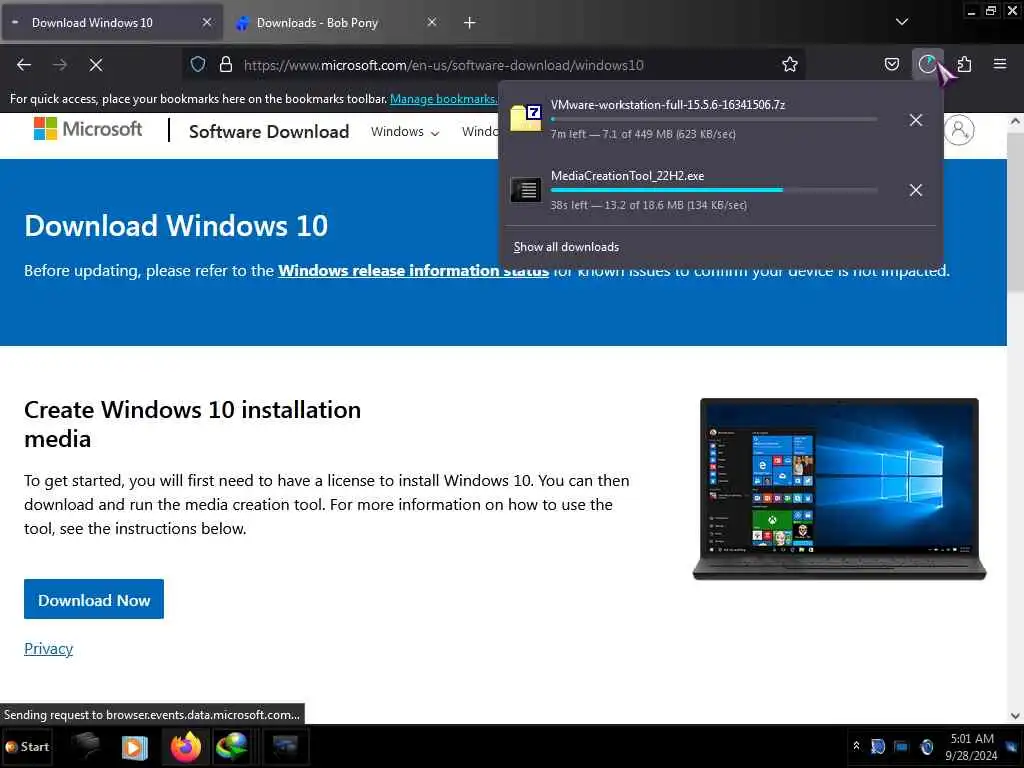Image resolution: width=1024 pixels, height=768 pixels.
Task: Click the VMware download progress bar
Action: 714,120
